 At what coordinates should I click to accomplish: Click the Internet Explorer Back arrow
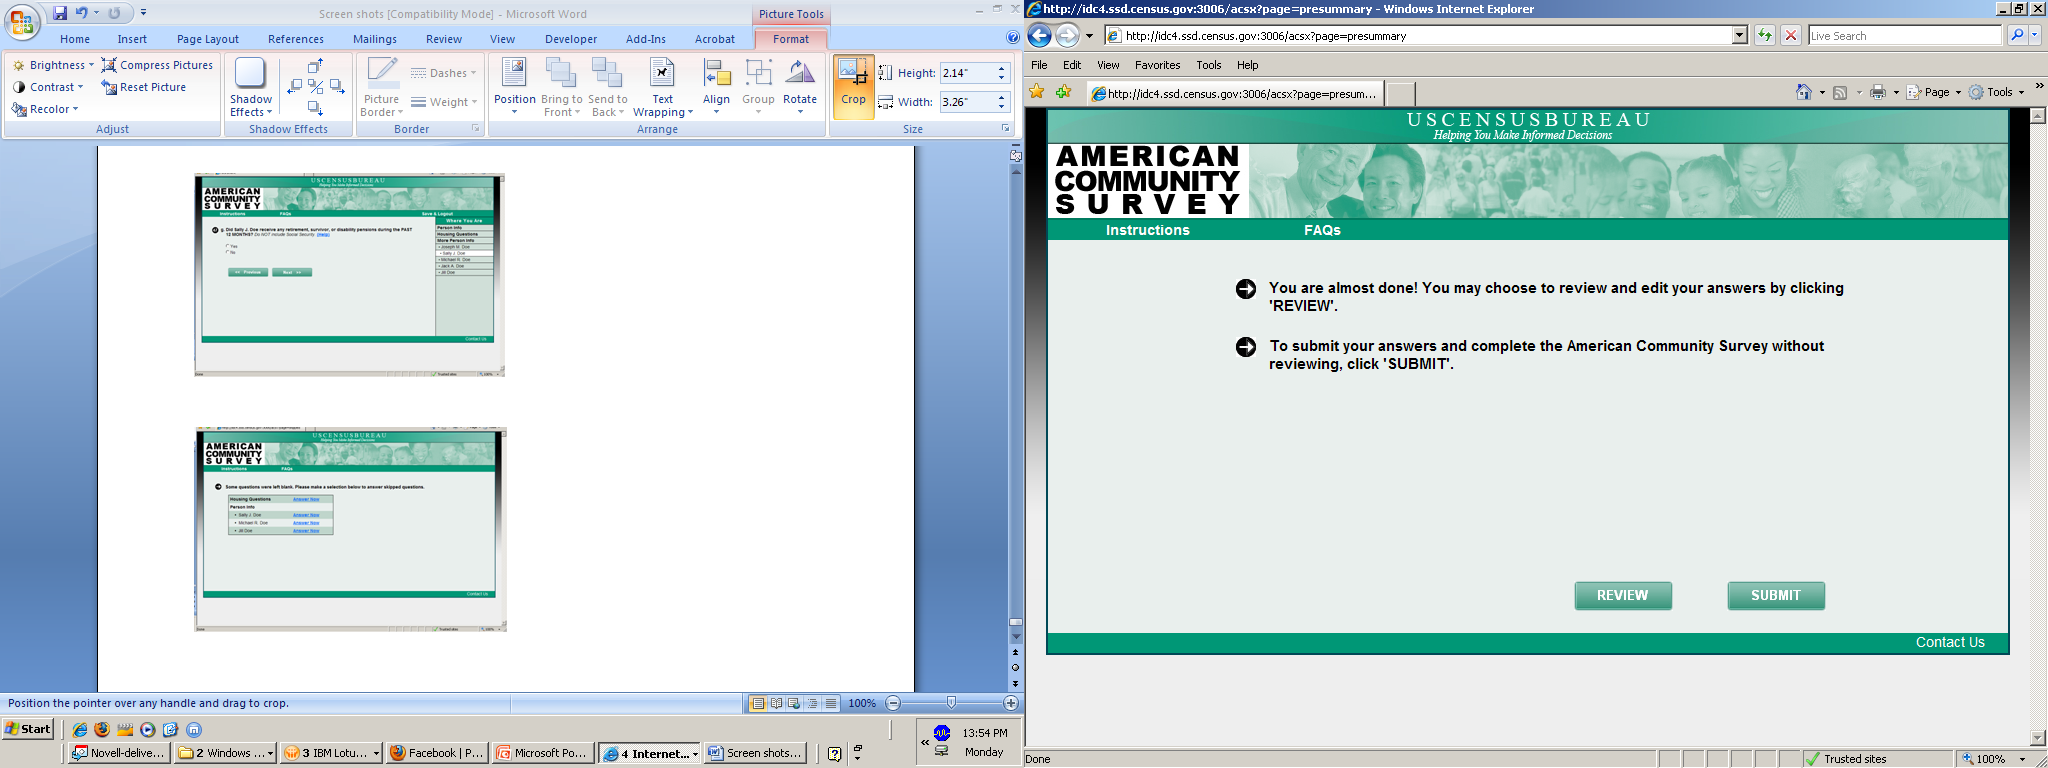(1040, 36)
